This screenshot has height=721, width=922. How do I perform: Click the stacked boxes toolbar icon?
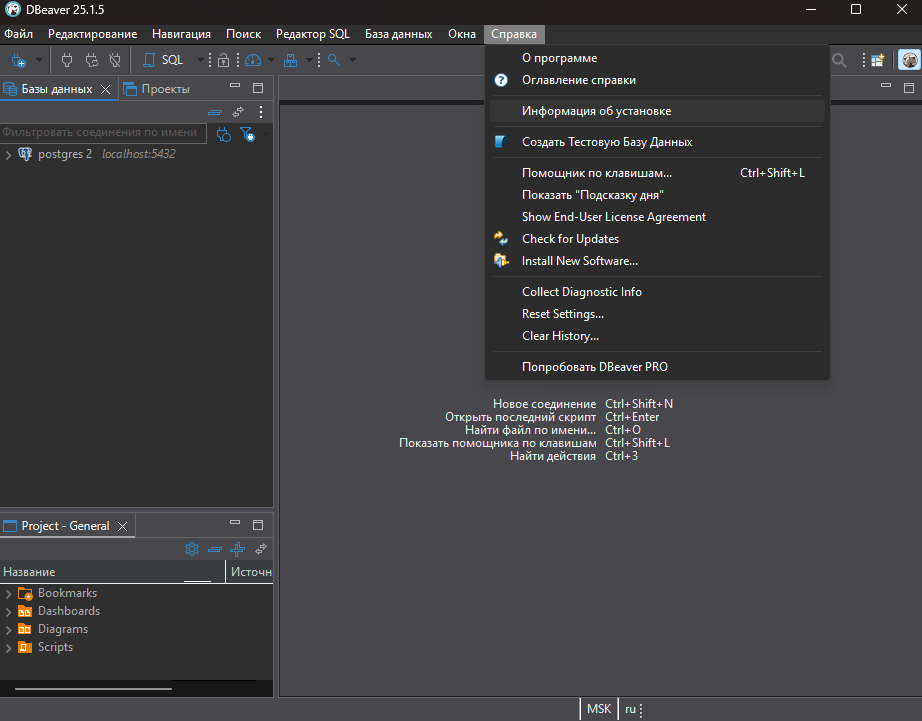point(290,60)
